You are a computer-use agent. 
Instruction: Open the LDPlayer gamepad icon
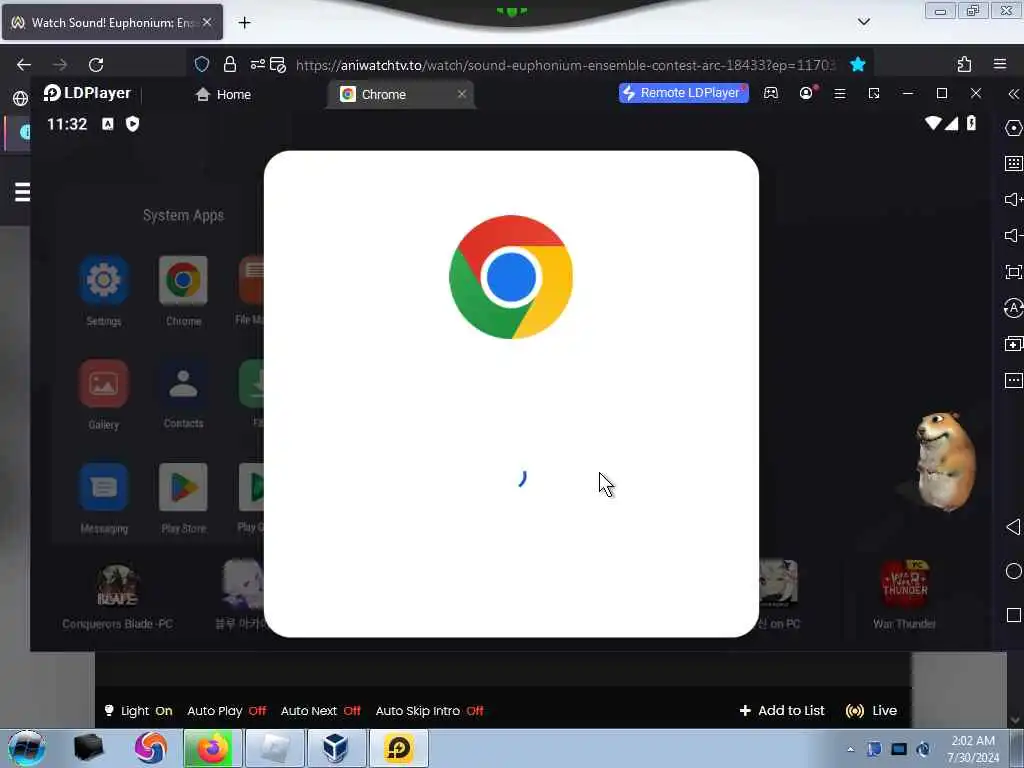771,93
